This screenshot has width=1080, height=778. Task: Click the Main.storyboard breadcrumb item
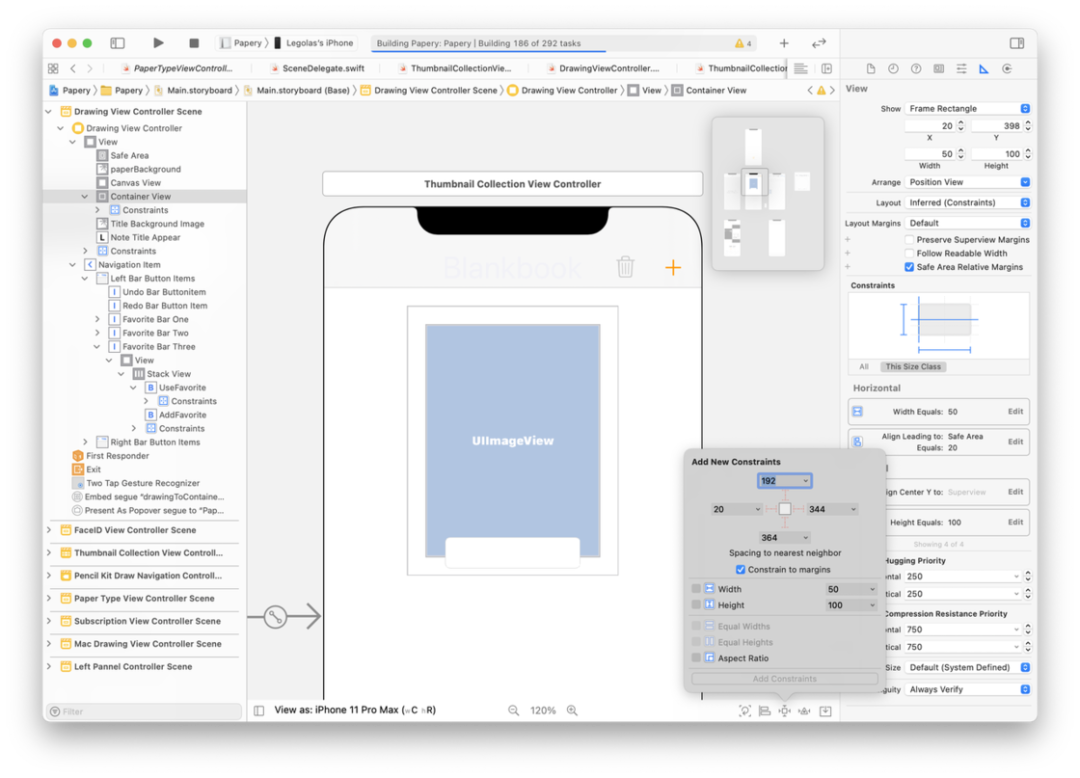[194, 90]
